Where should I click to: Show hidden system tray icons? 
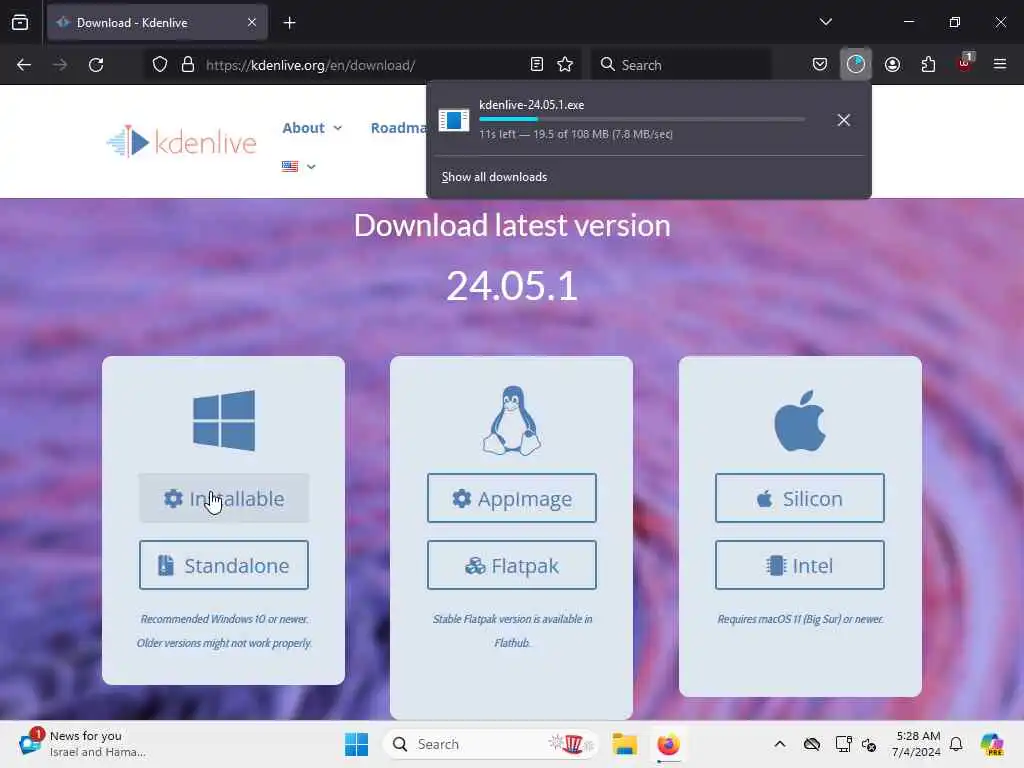click(780, 744)
